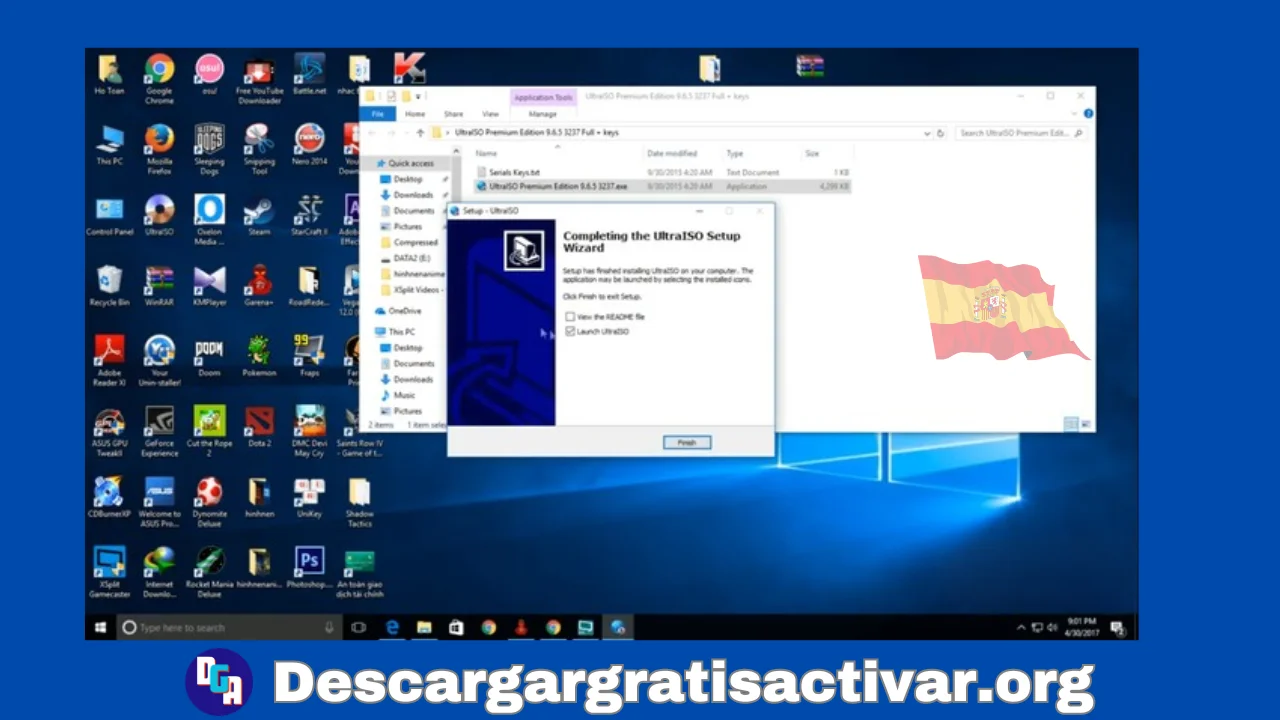
Task: Open the Battle.net desktop icon
Action: pos(310,76)
